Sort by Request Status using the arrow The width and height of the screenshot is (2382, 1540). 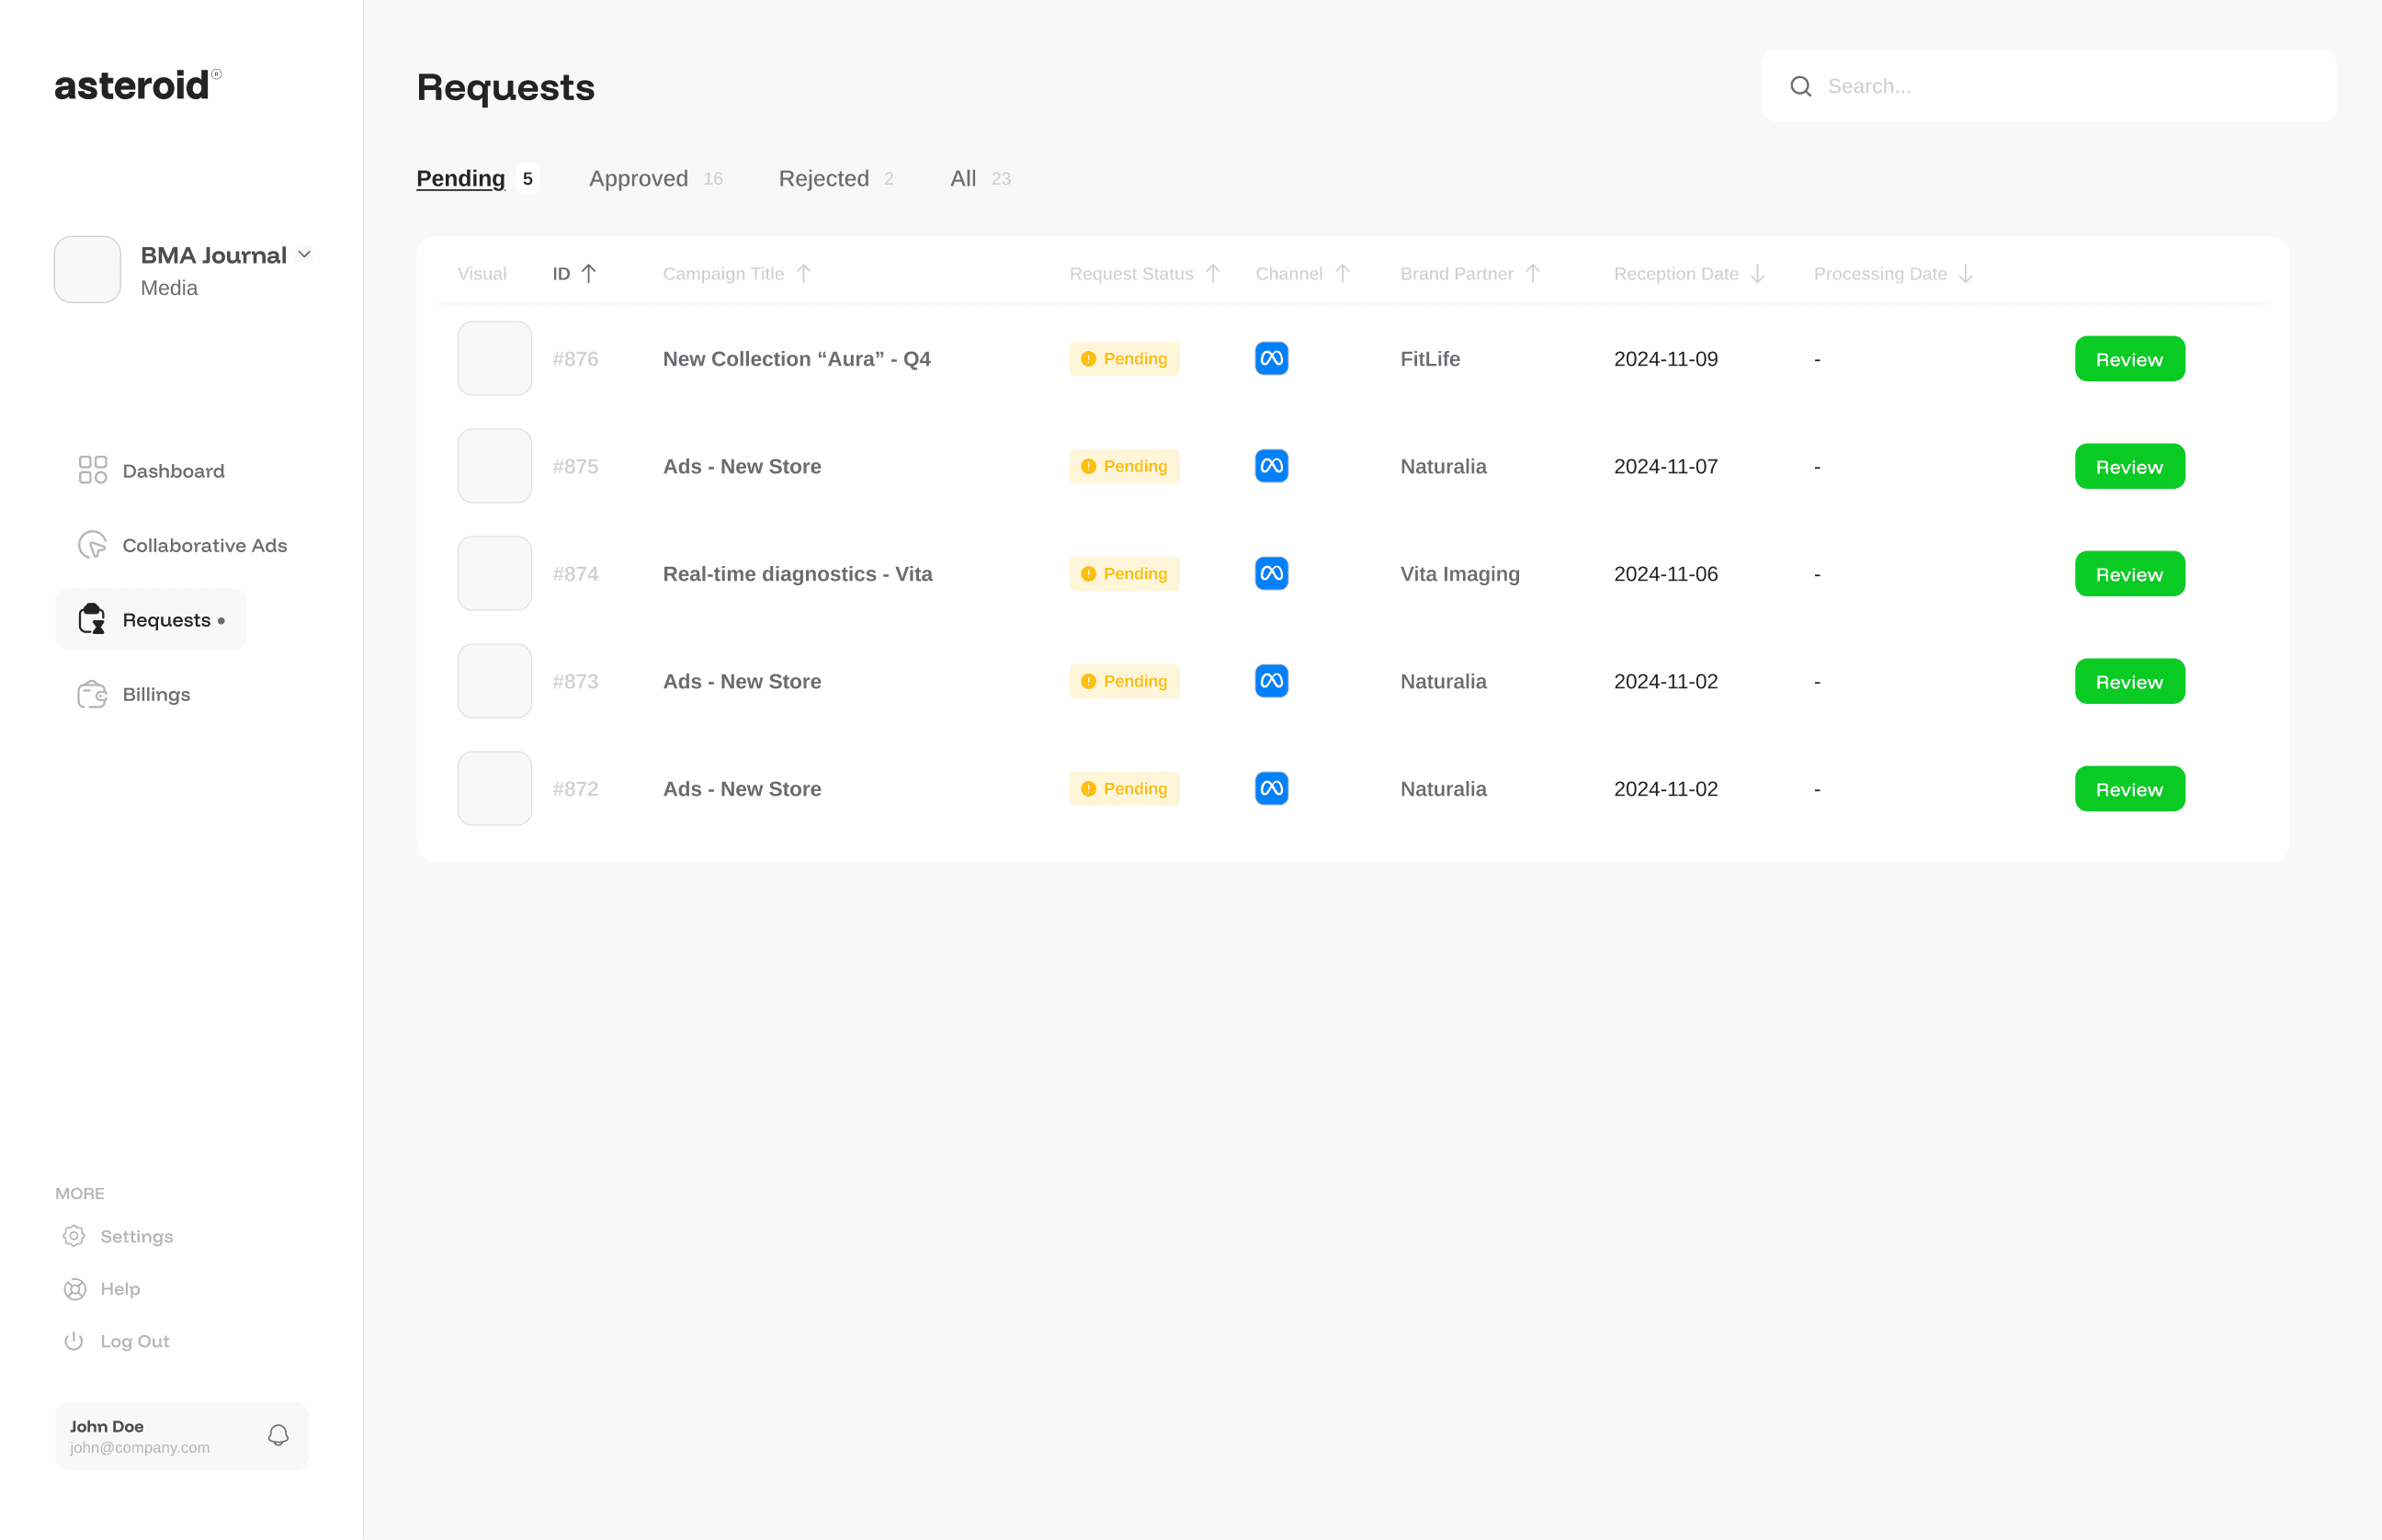(1213, 273)
